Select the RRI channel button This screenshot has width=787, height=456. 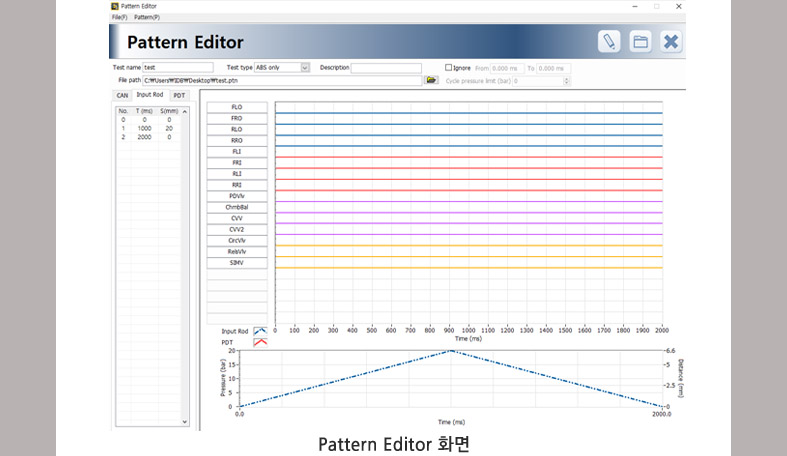point(237,185)
